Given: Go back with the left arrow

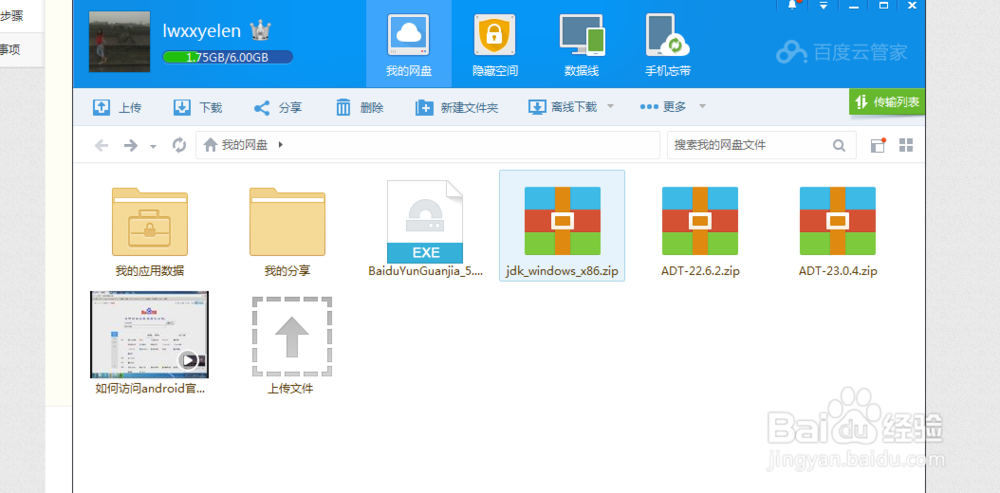Looking at the screenshot, I should (x=101, y=145).
